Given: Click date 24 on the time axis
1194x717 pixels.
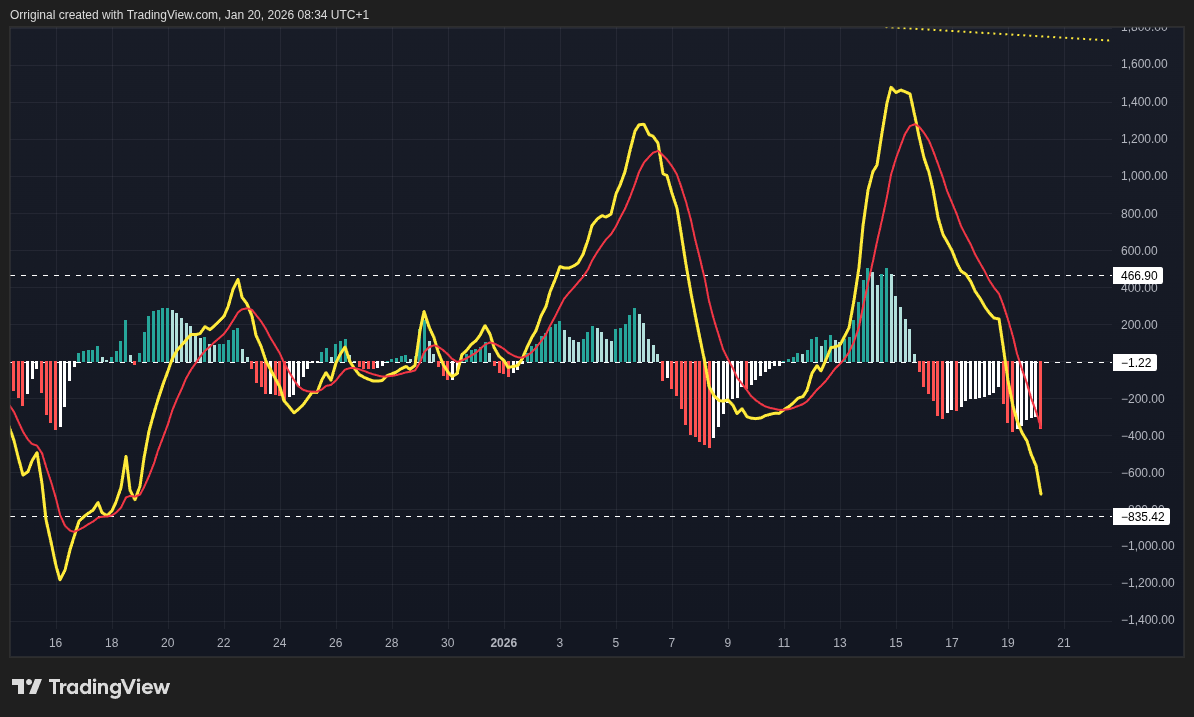Looking at the screenshot, I should (279, 643).
